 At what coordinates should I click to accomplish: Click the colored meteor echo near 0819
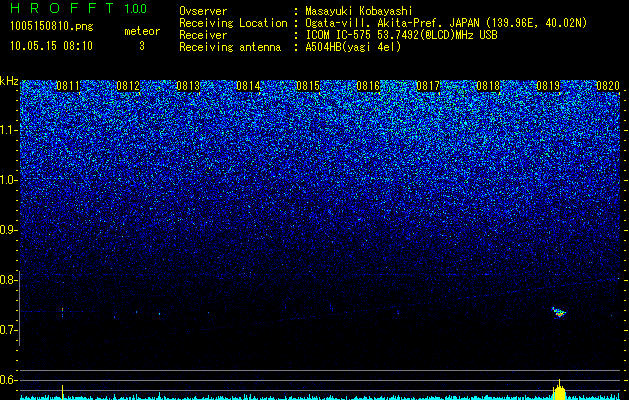tap(559, 312)
